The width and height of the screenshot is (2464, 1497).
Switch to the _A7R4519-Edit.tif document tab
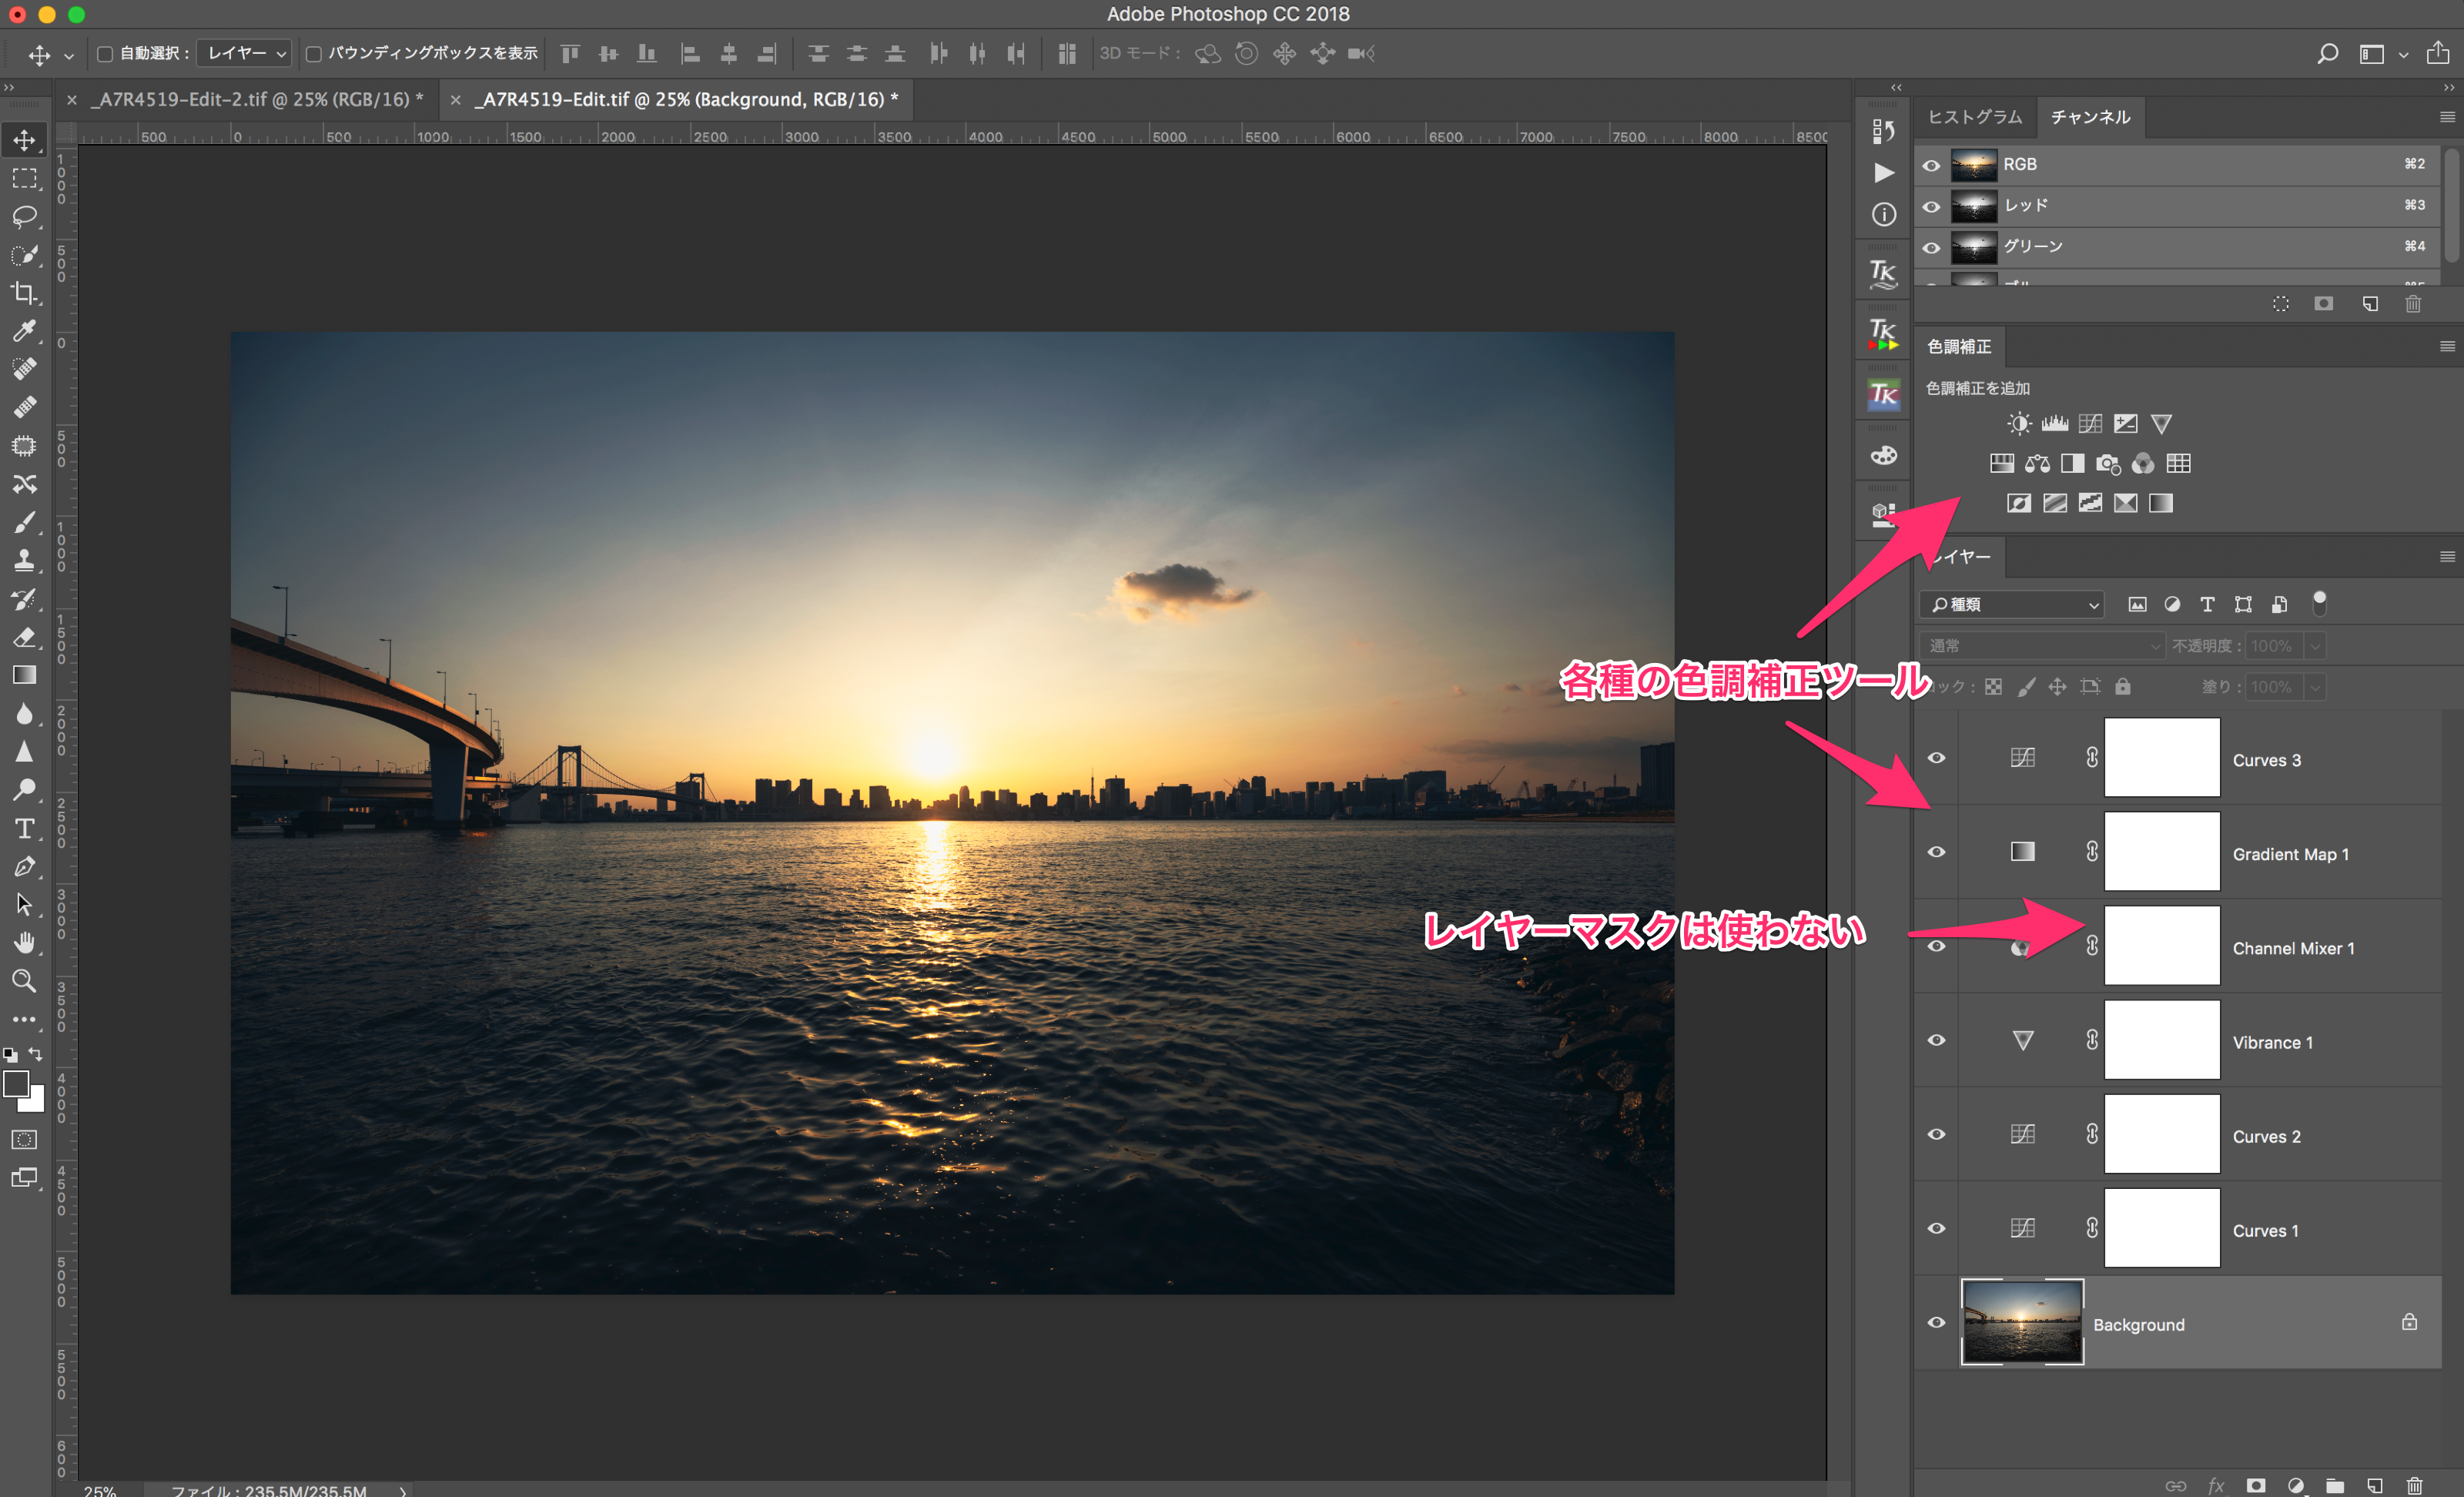tap(687, 100)
